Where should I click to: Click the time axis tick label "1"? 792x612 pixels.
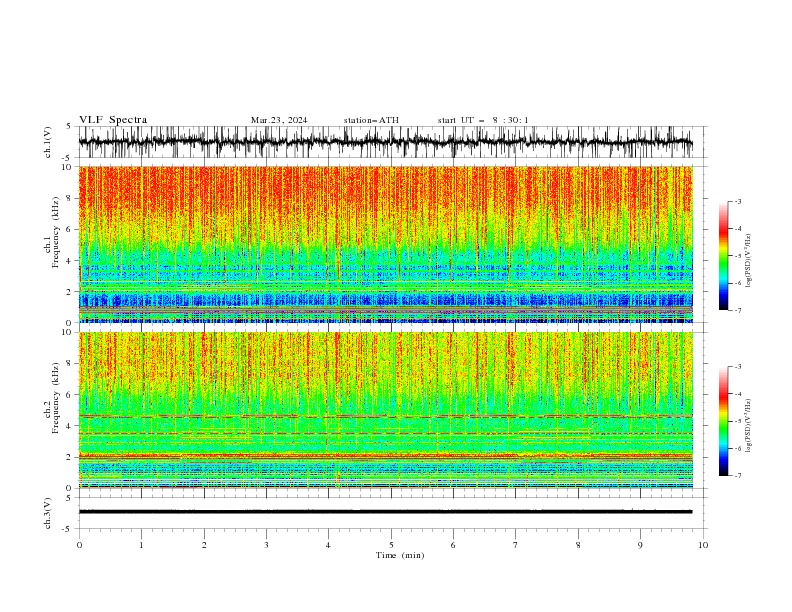coord(141,545)
